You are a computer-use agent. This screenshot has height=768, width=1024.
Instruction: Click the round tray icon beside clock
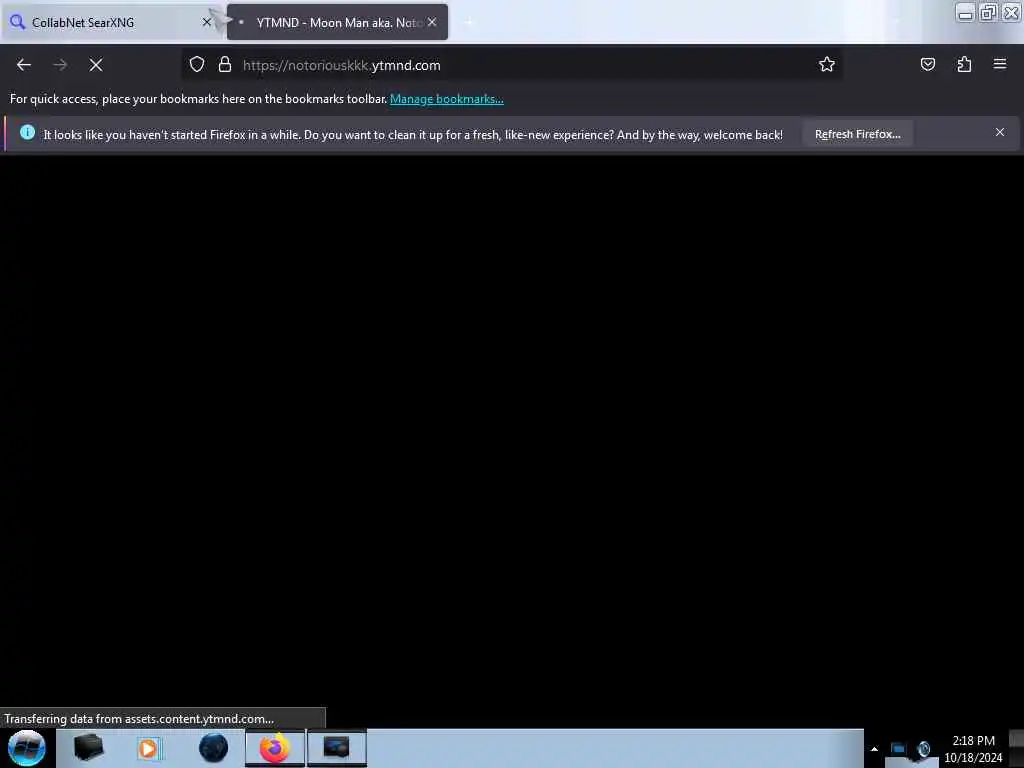923,749
